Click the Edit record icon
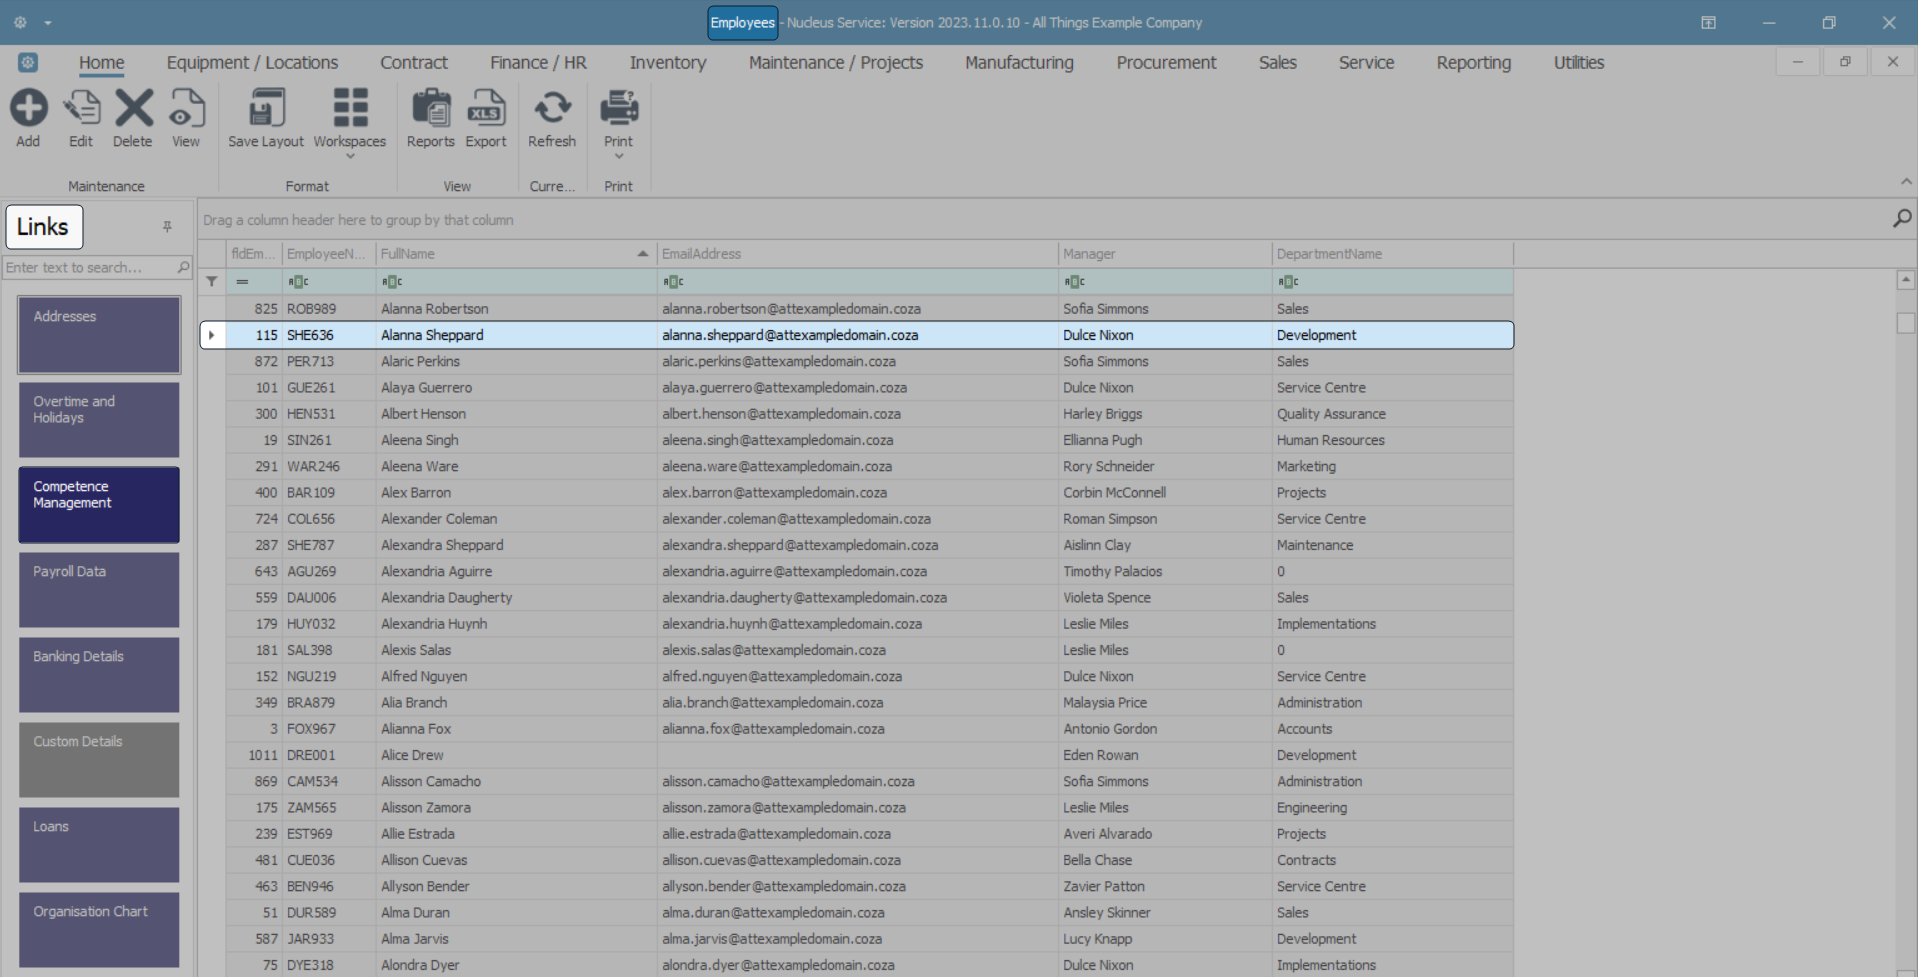Image resolution: width=1918 pixels, height=977 pixels. (x=81, y=109)
